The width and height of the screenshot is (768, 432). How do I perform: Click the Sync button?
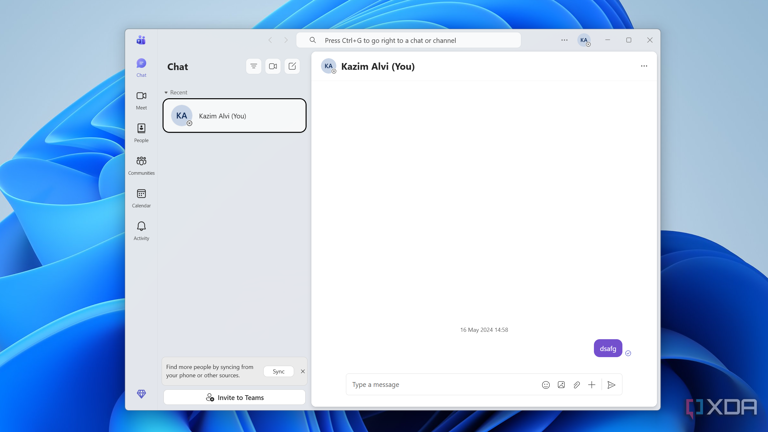[x=278, y=371]
